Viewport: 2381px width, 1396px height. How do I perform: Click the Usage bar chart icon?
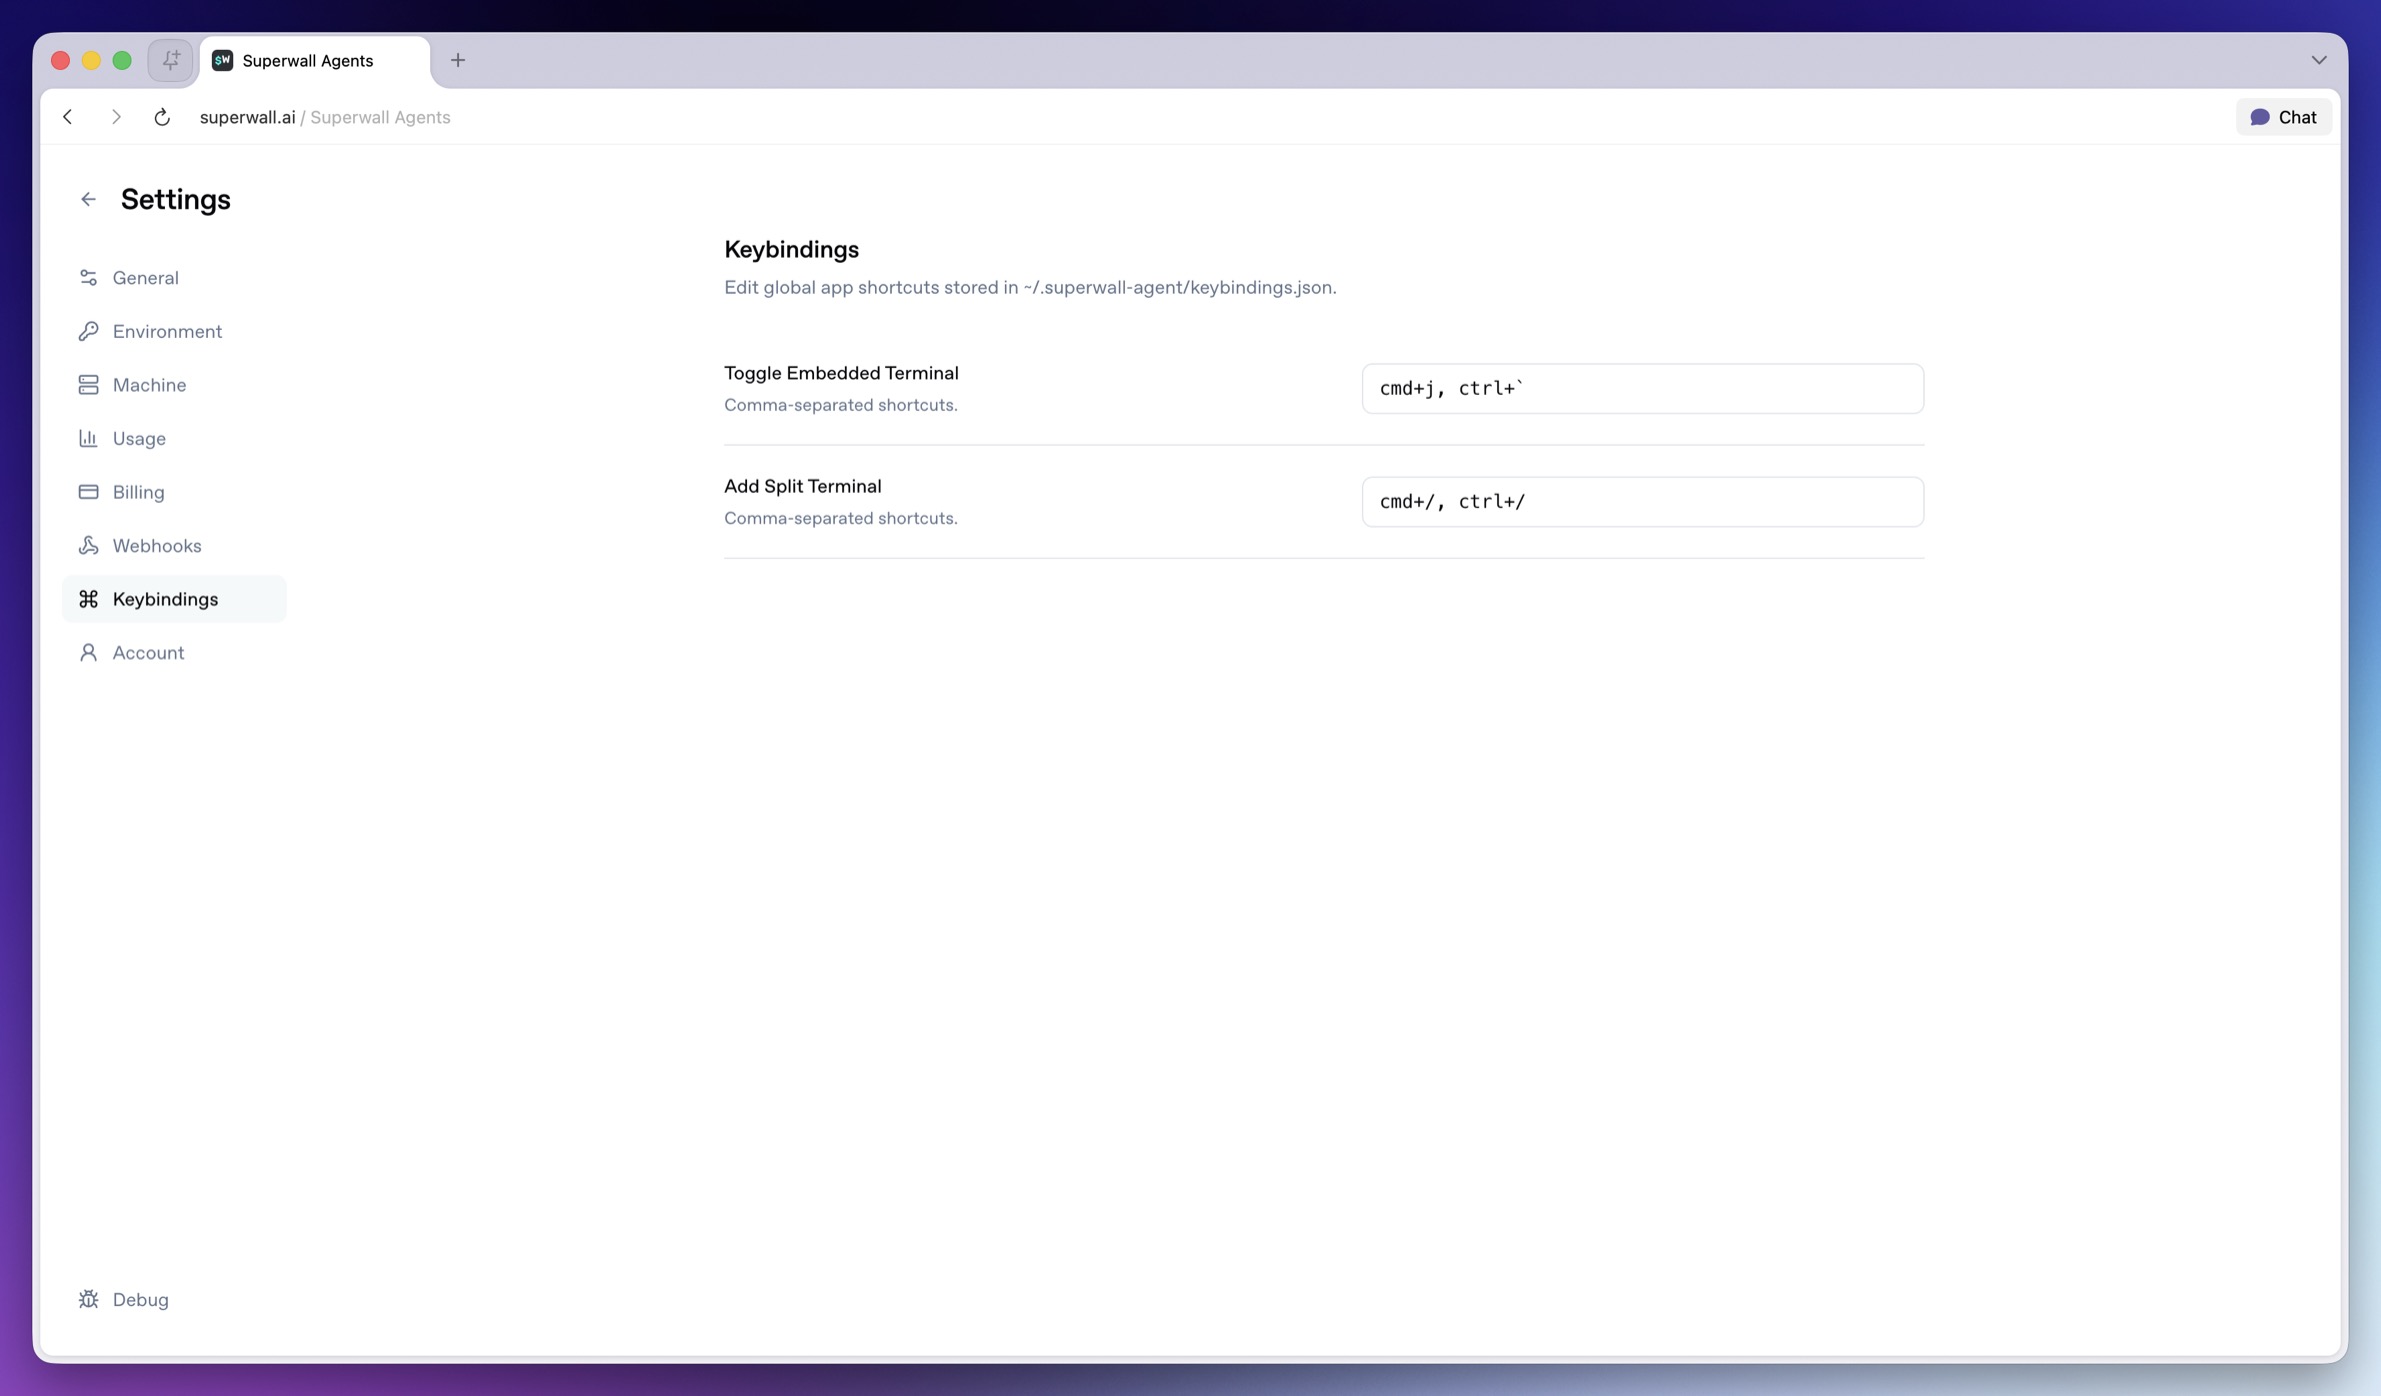[88, 438]
